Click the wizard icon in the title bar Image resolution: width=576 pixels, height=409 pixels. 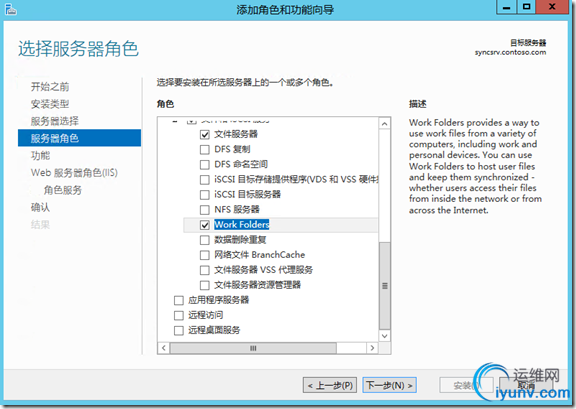[11, 9]
